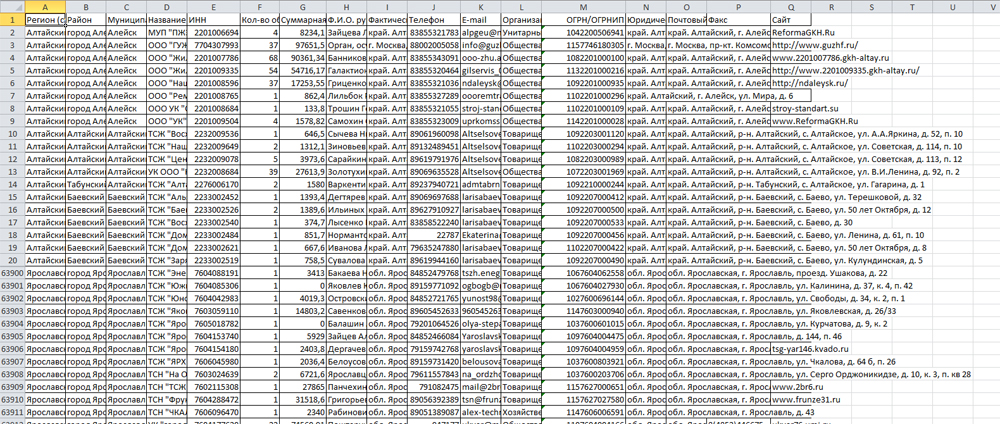Select the 'Регион' header cell
Image resolution: width=1000 pixels, height=424 pixels.
[42, 19]
